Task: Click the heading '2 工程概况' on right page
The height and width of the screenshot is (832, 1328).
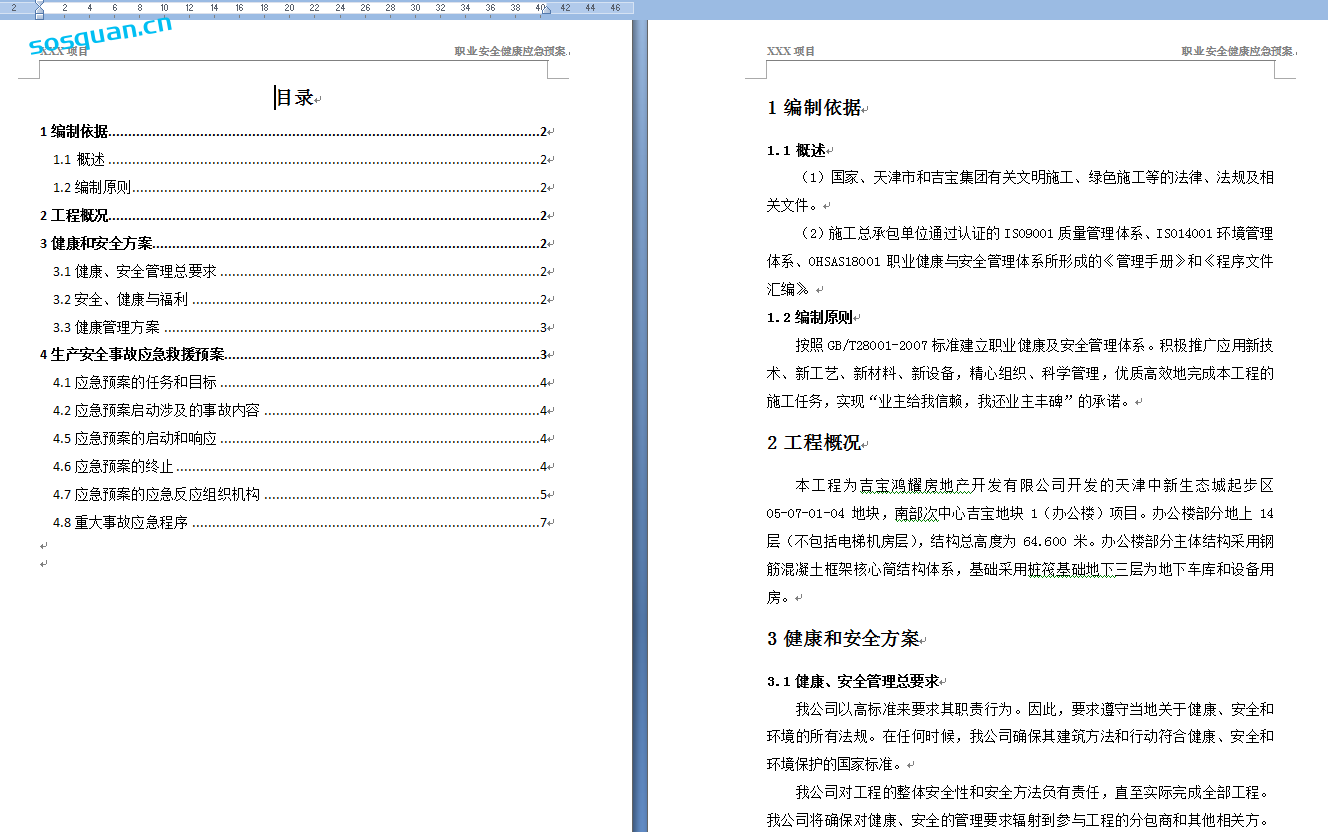Action: click(813, 443)
